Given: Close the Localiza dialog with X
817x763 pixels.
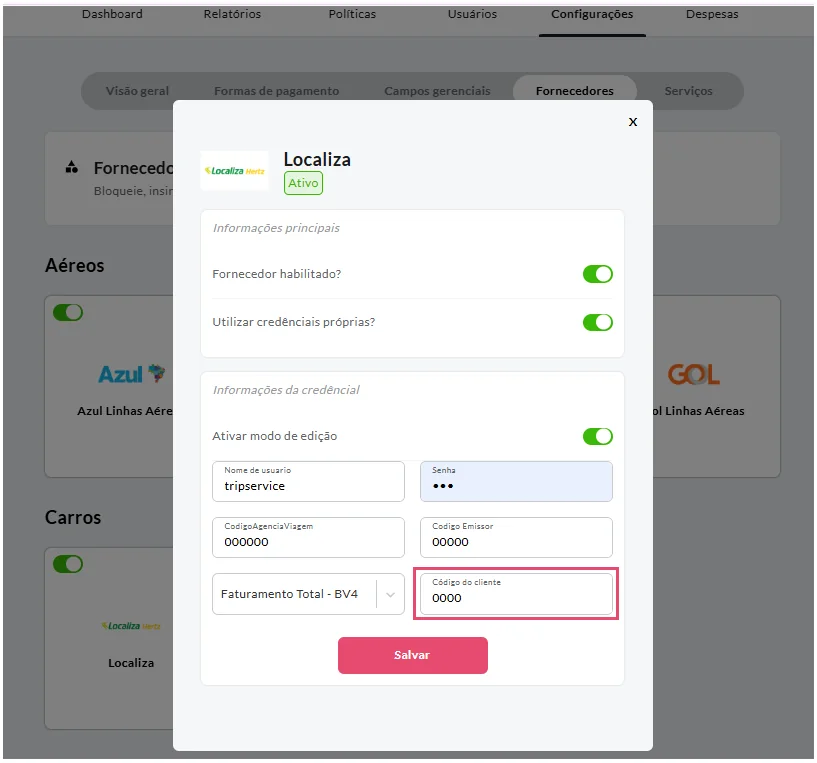Looking at the screenshot, I should [x=633, y=122].
